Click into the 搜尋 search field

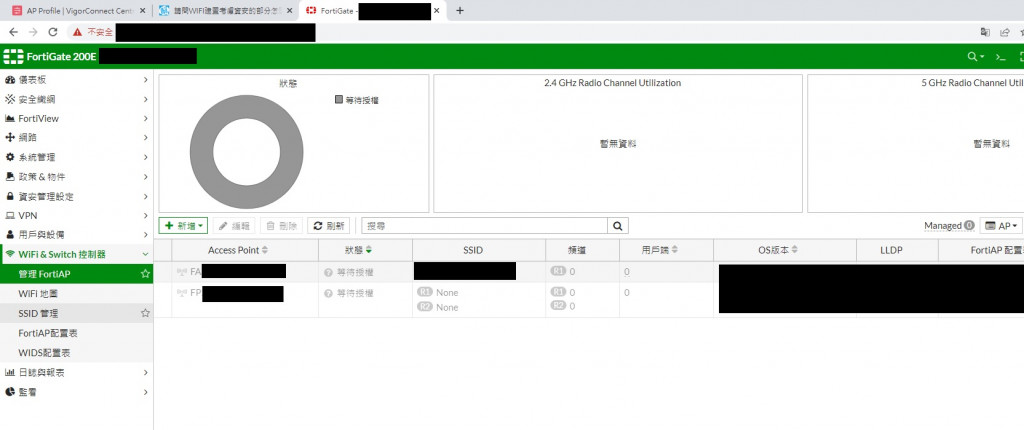pyautogui.click(x=485, y=225)
